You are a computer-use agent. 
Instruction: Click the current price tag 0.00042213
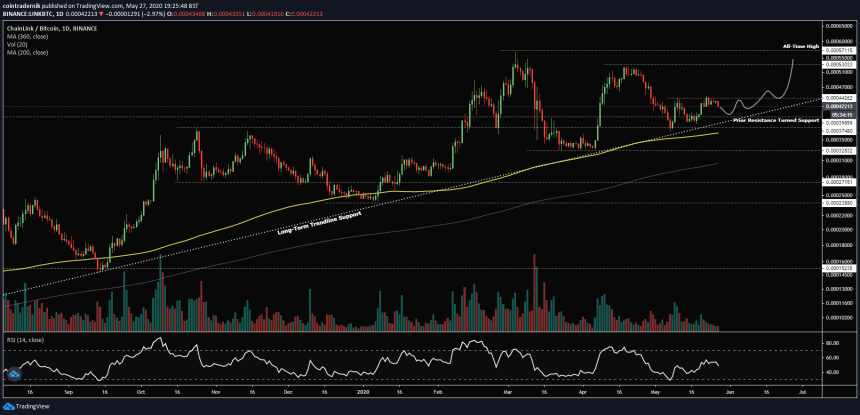coord(838,106)
